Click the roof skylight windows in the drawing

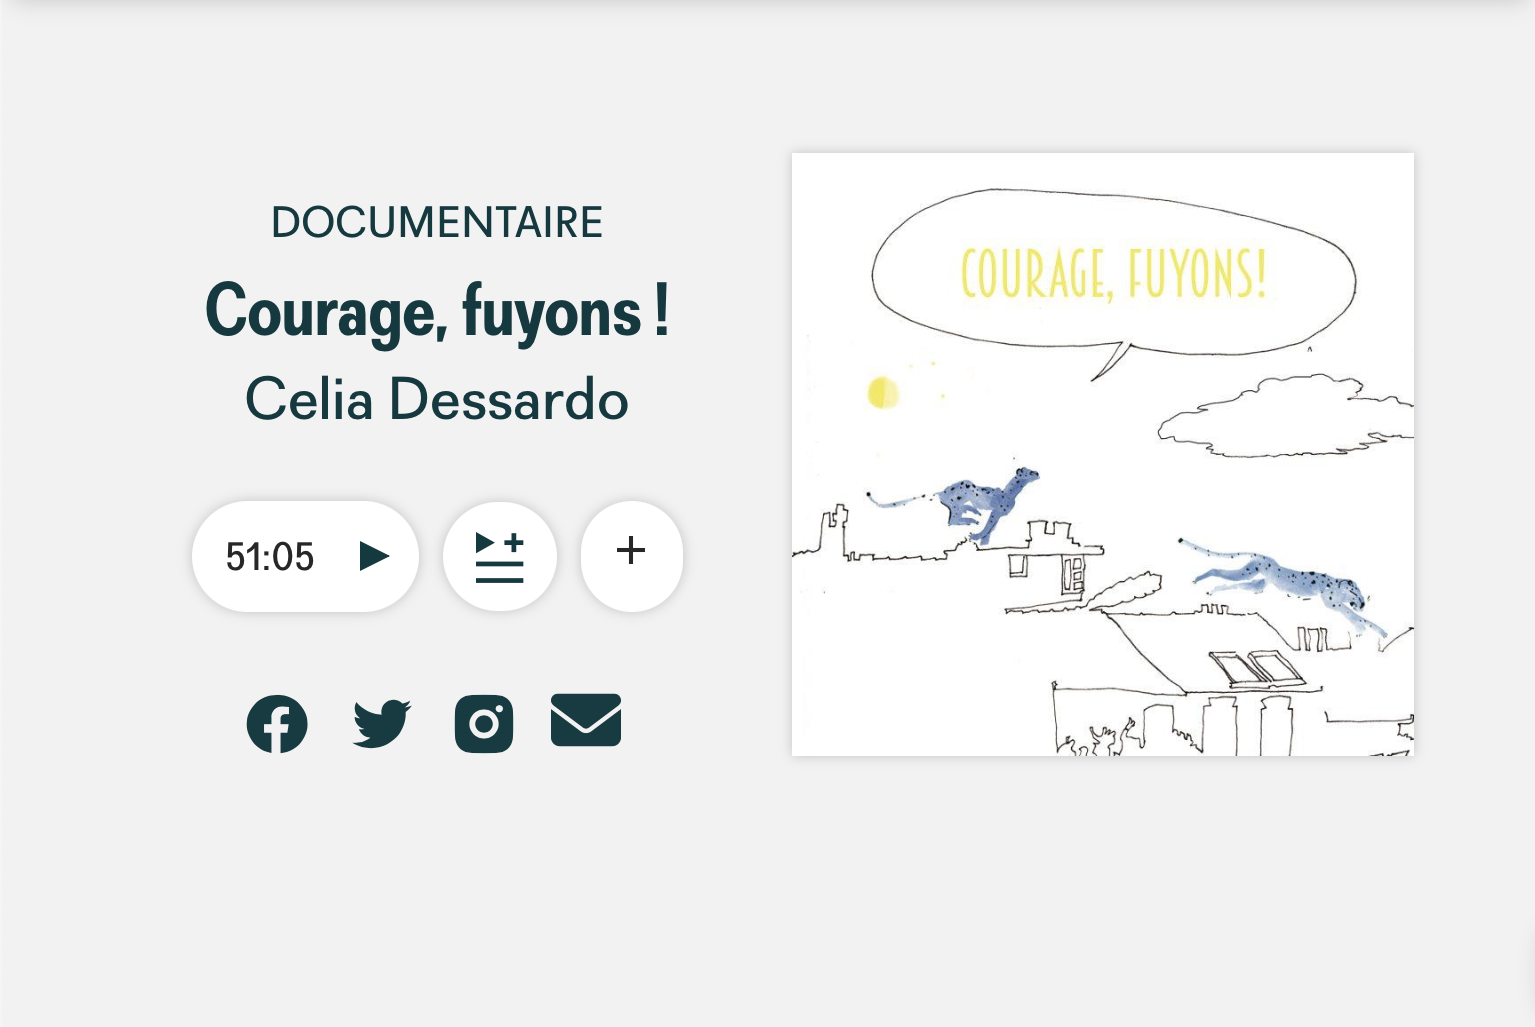click(x=1256, y=668)
